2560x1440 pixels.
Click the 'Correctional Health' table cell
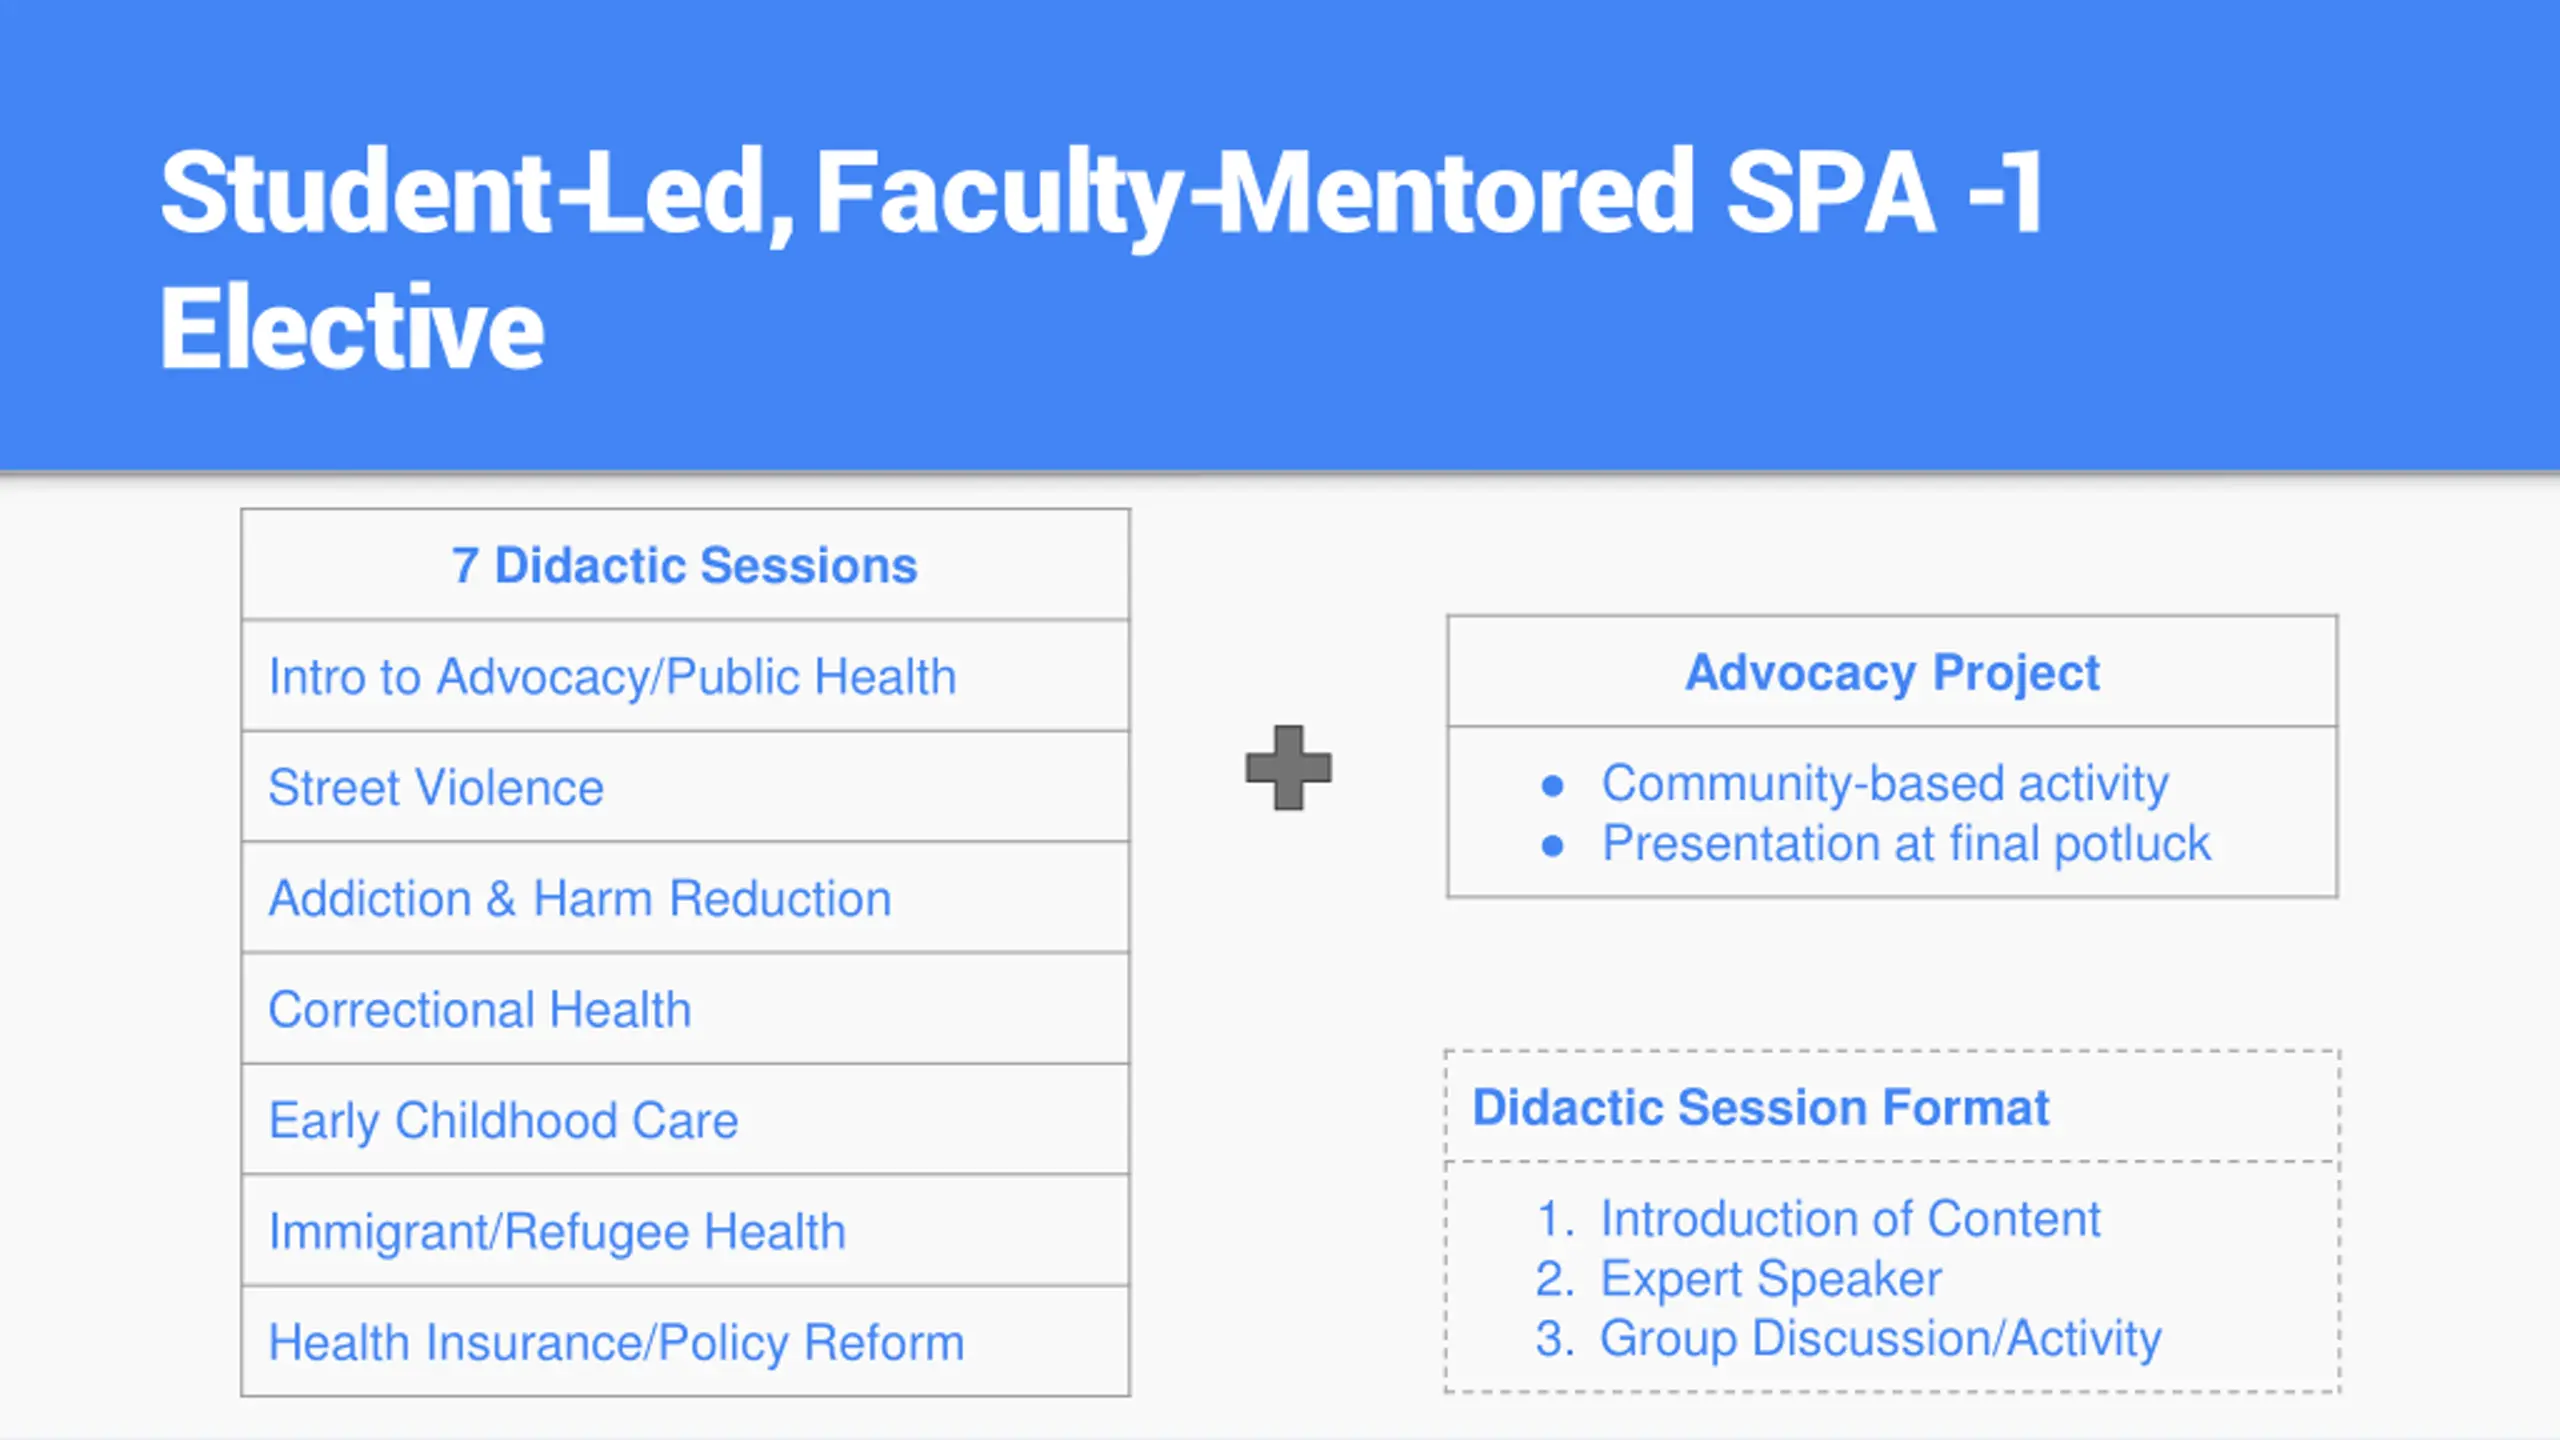point(685,1009)
